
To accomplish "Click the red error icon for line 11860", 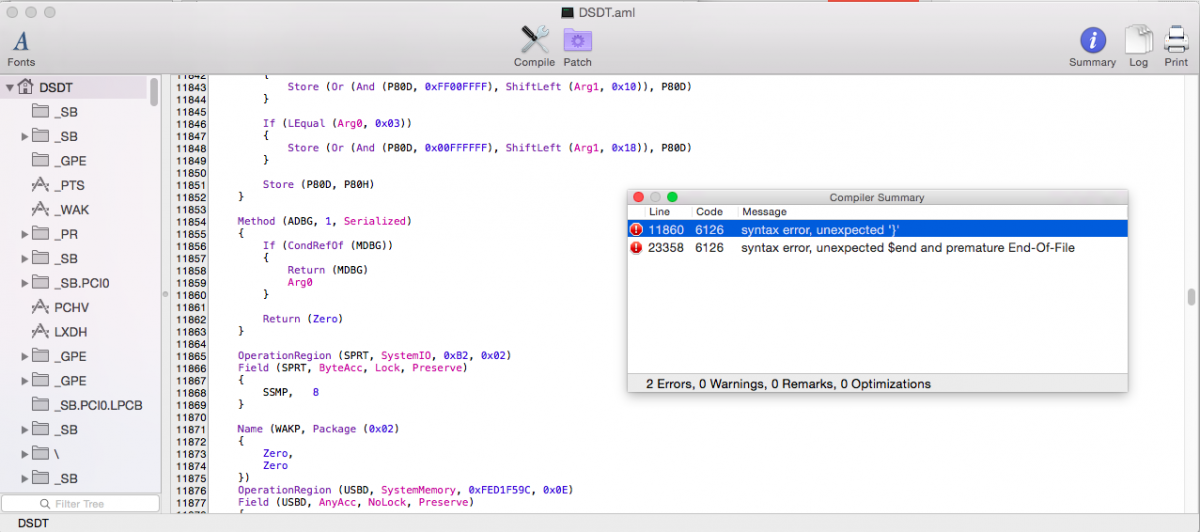I will point(636,229).
